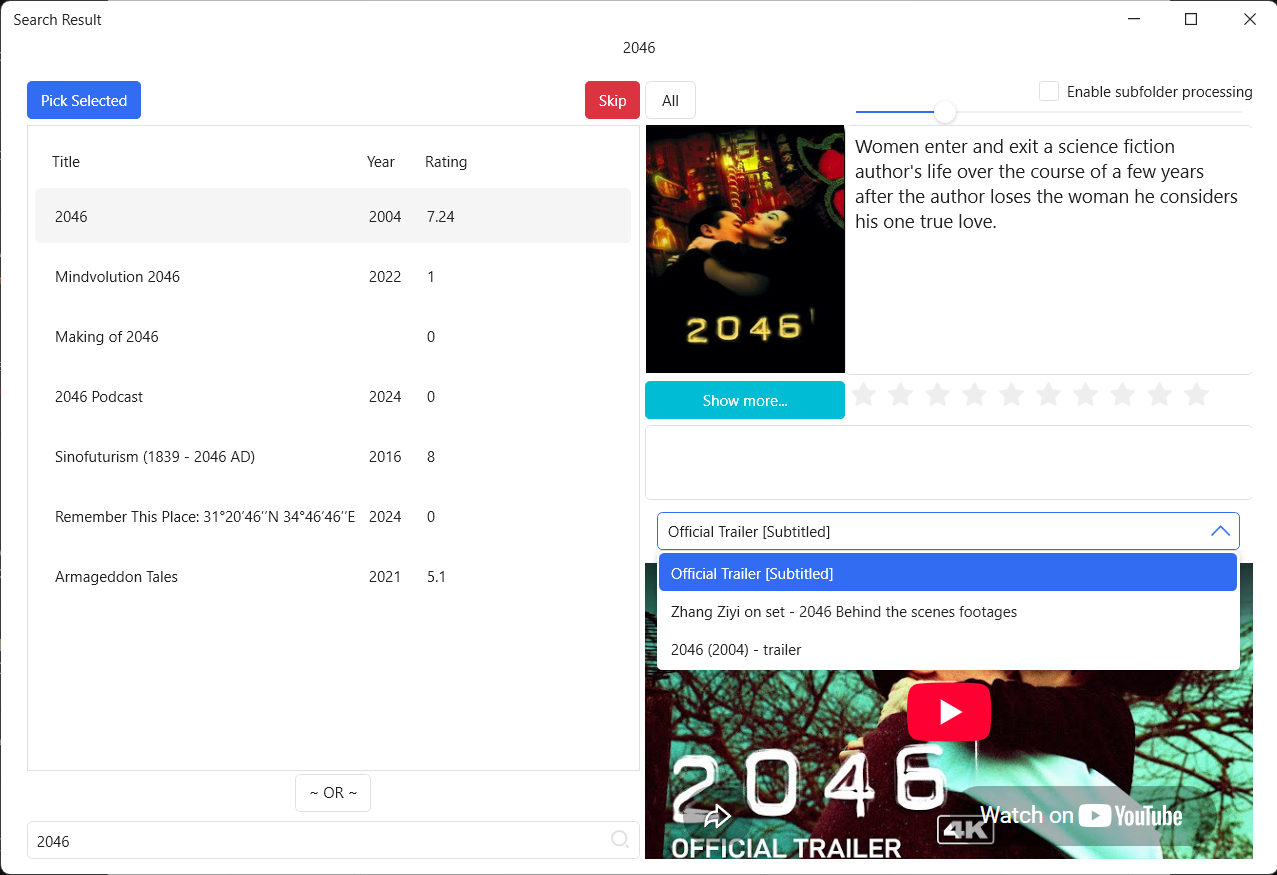
Task: Click the red Skip button
Action: [x=612, y=100]
